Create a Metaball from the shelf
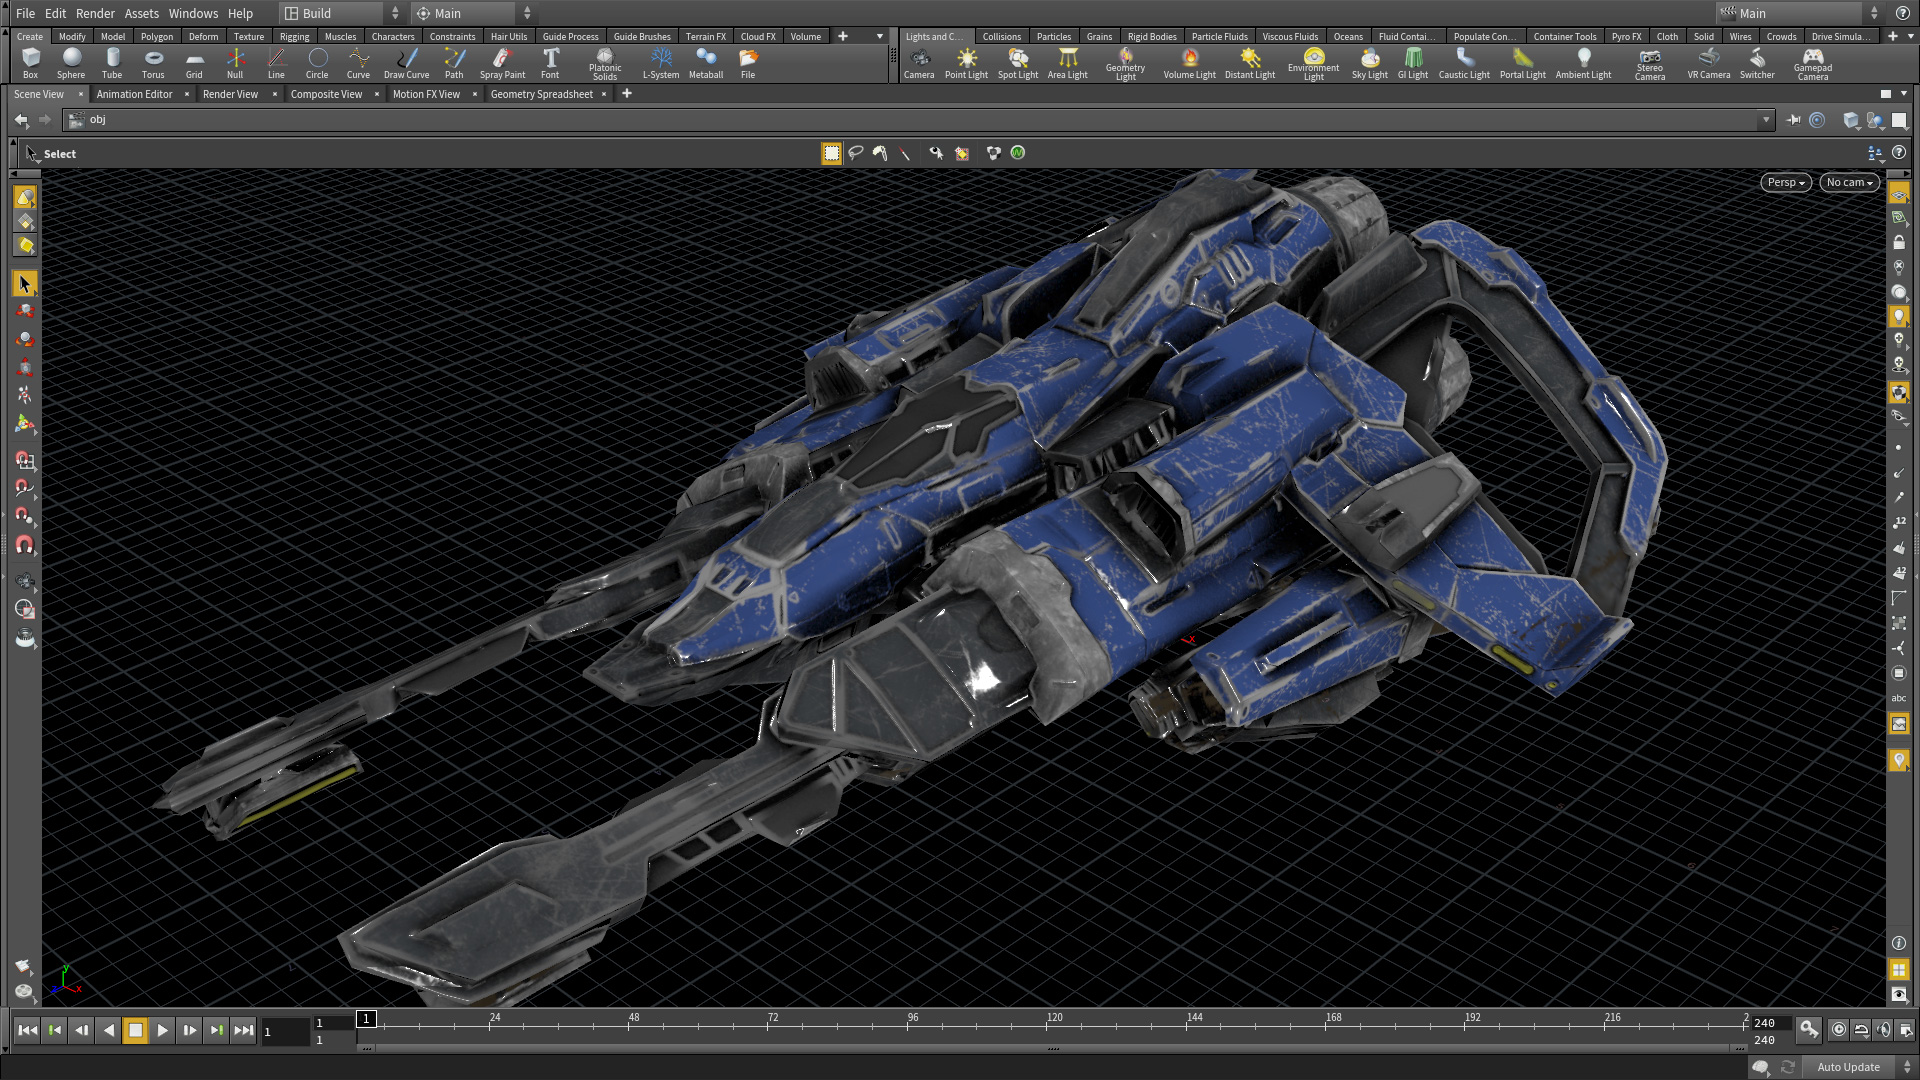This screenshot has height=1080, width=1920. (706, 63)
